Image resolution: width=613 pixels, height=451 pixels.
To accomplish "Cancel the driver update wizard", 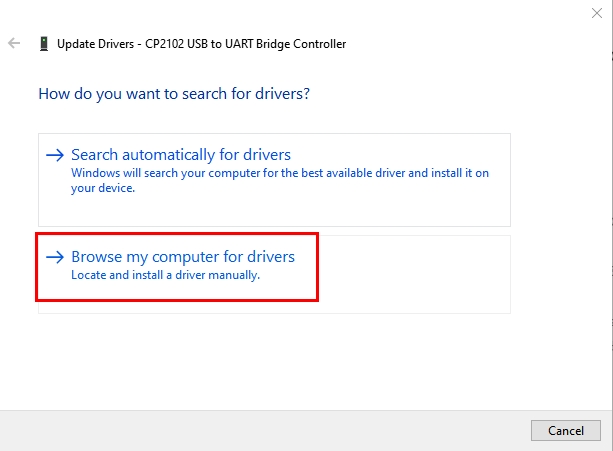I will (566, 430).
